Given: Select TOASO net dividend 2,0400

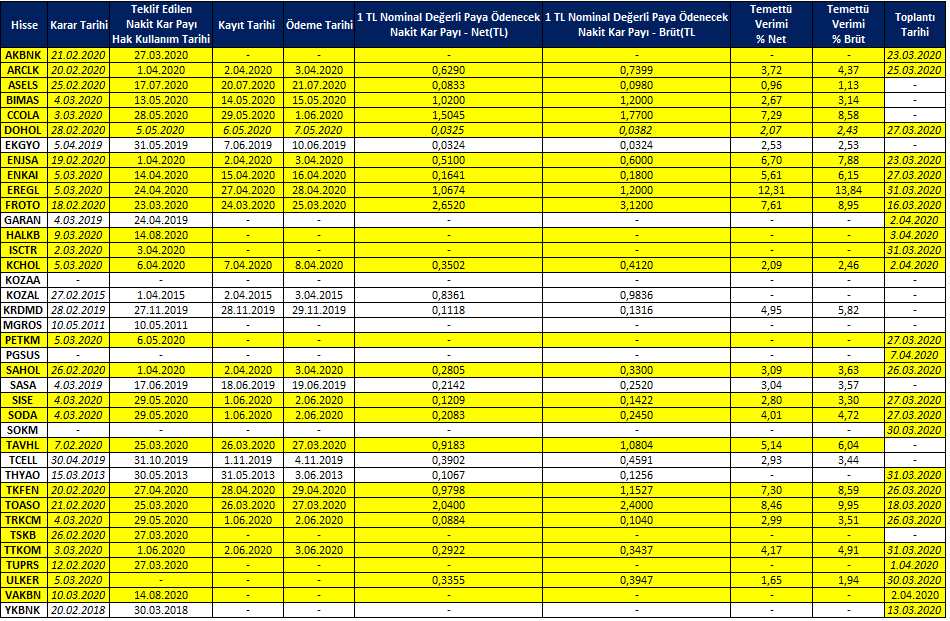Looking at the screenshot, I should pos(448,505).
